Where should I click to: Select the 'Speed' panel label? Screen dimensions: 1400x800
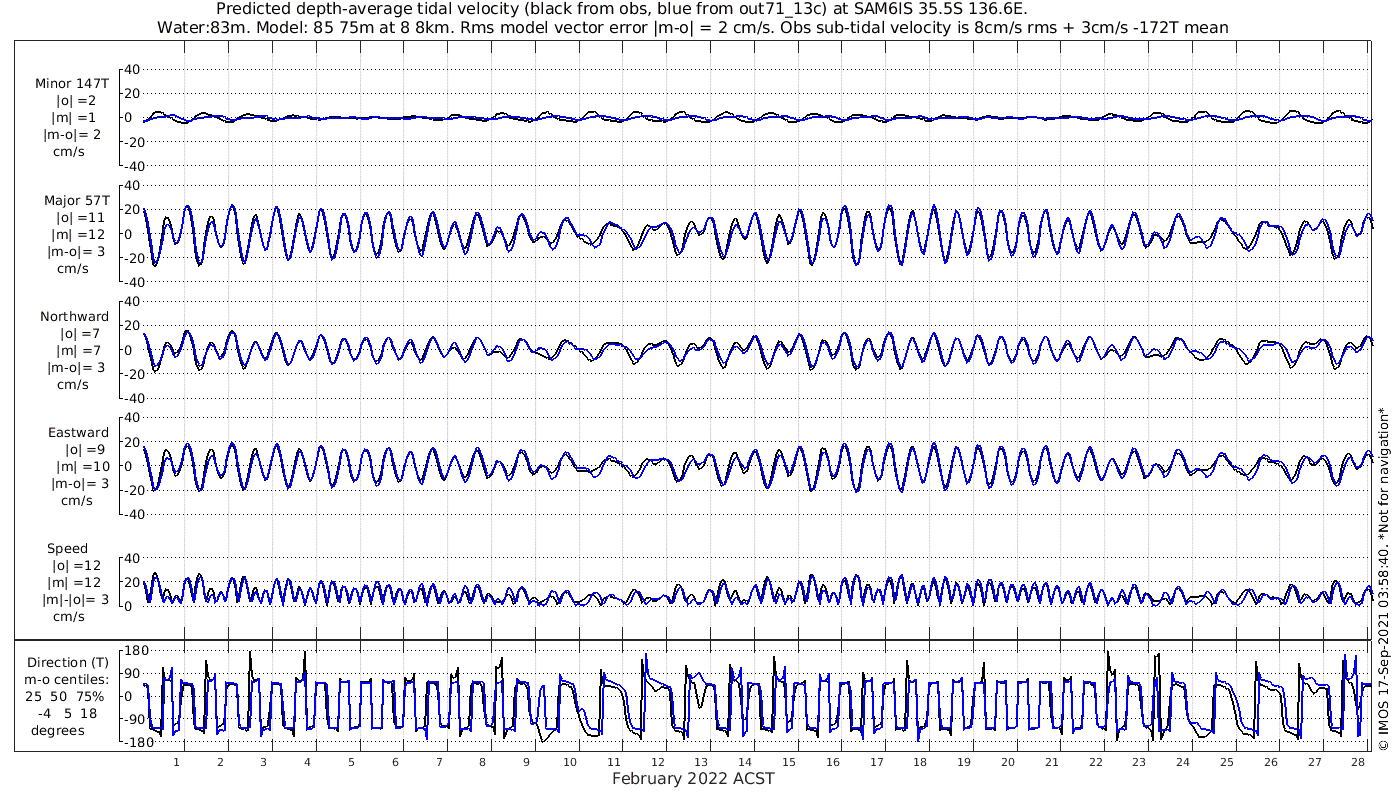click(x=68, y=549)
